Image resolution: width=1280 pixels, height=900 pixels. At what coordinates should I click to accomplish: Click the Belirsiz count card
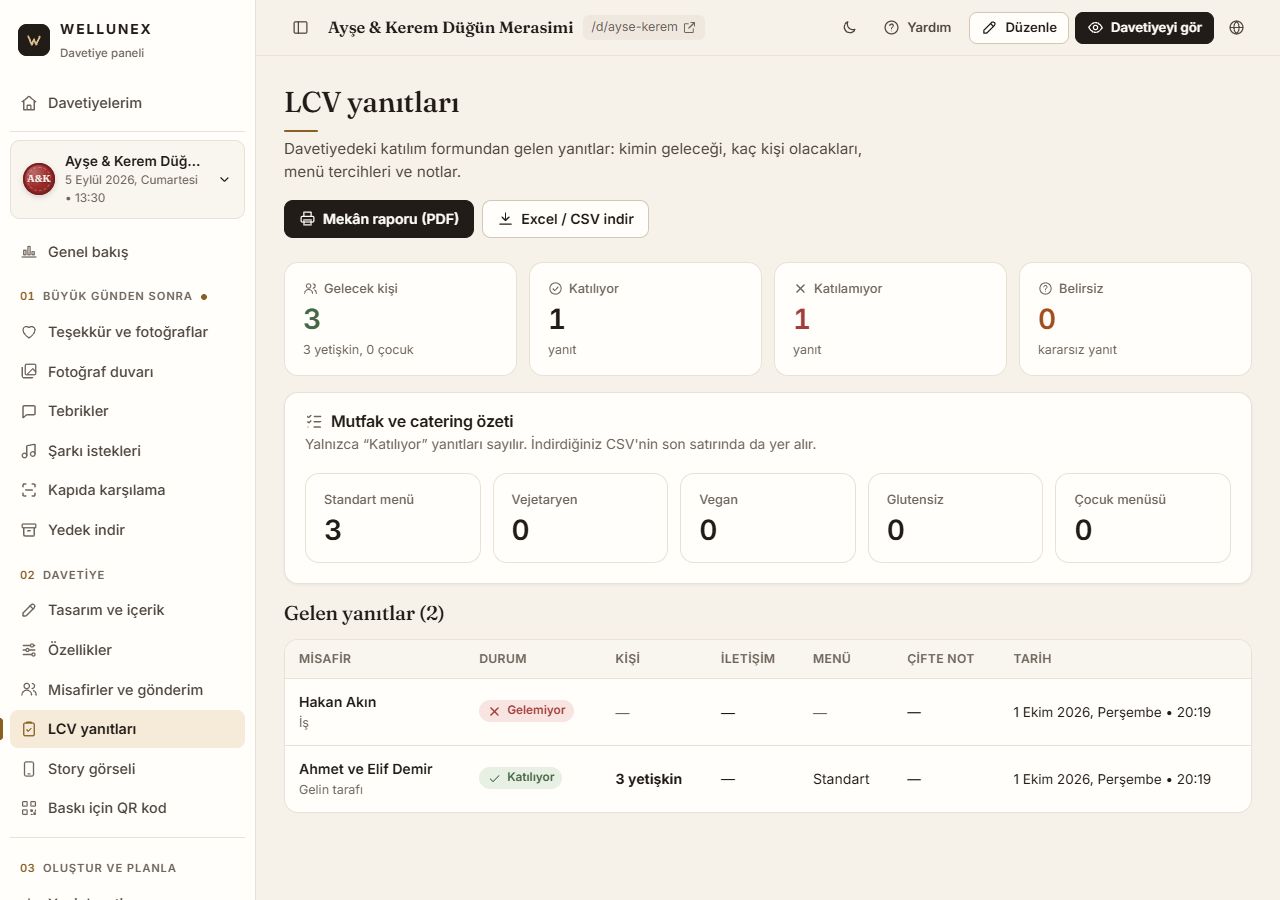coord(1135,319)
